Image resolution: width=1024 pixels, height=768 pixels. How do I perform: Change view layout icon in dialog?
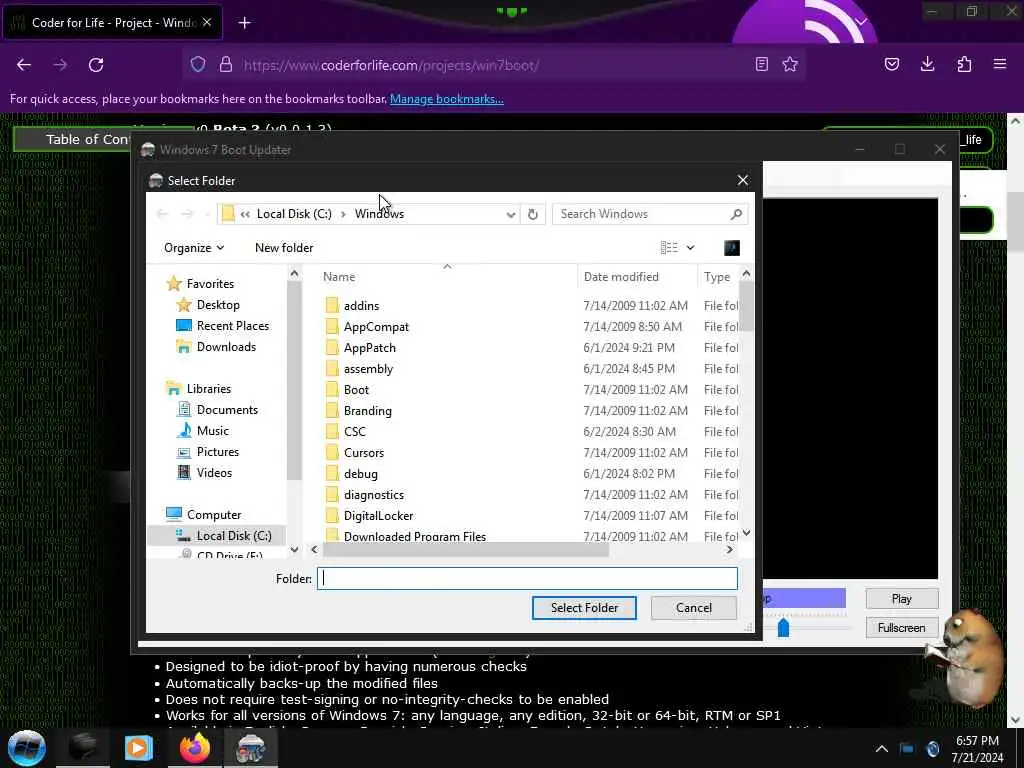(x=669, y=248)
